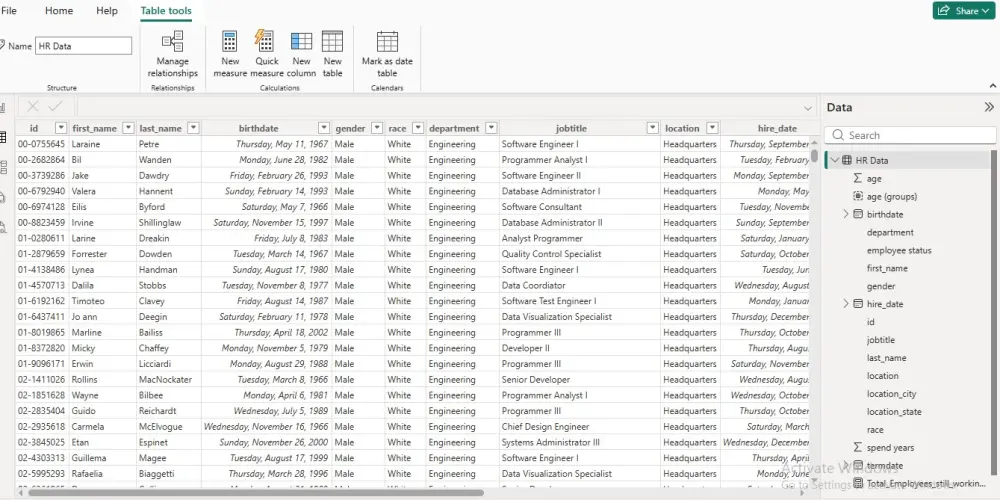The height and width of the screenshot is (500, 1000).
Task: Select the age (groups) field
Action: (x=892, y=196)
